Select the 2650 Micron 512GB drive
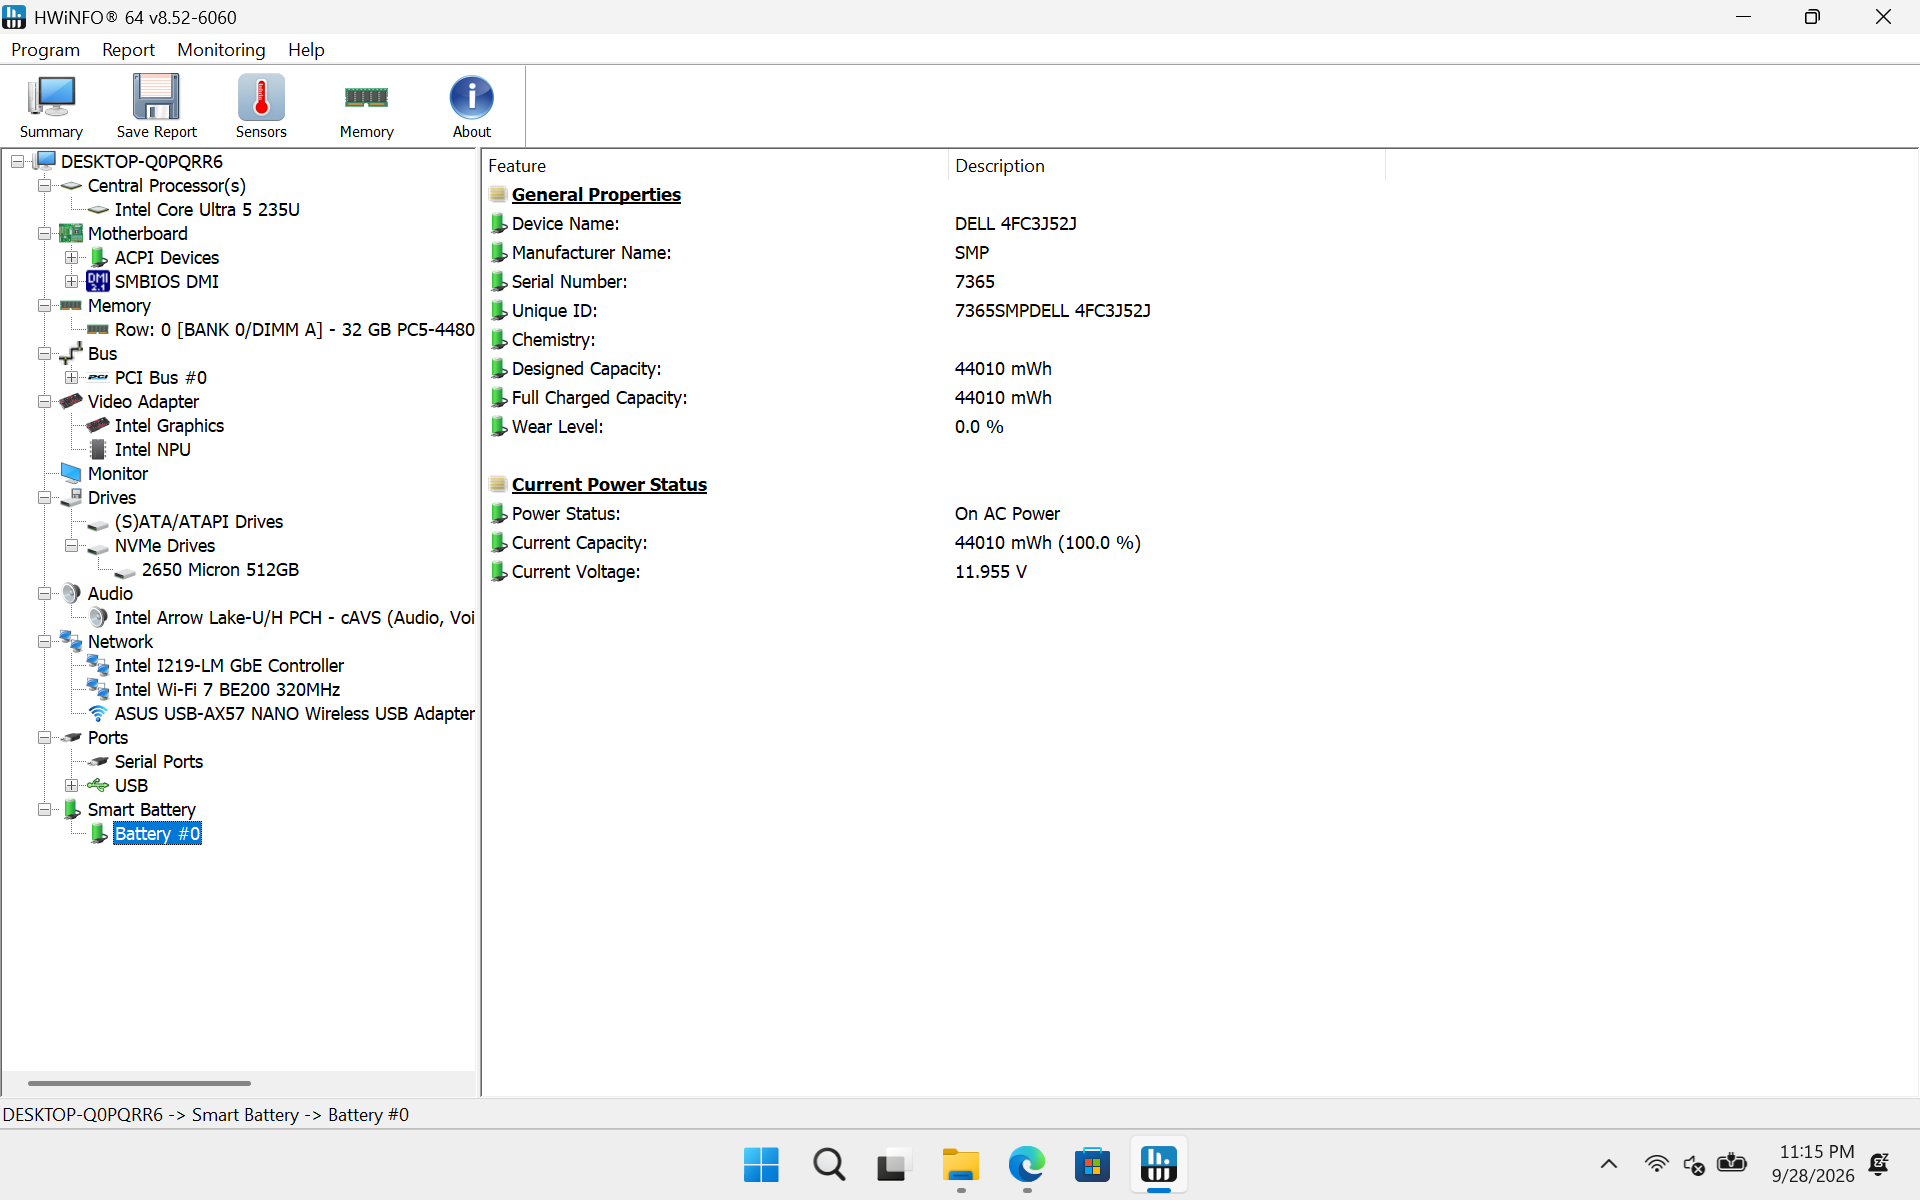 [220, 569]
